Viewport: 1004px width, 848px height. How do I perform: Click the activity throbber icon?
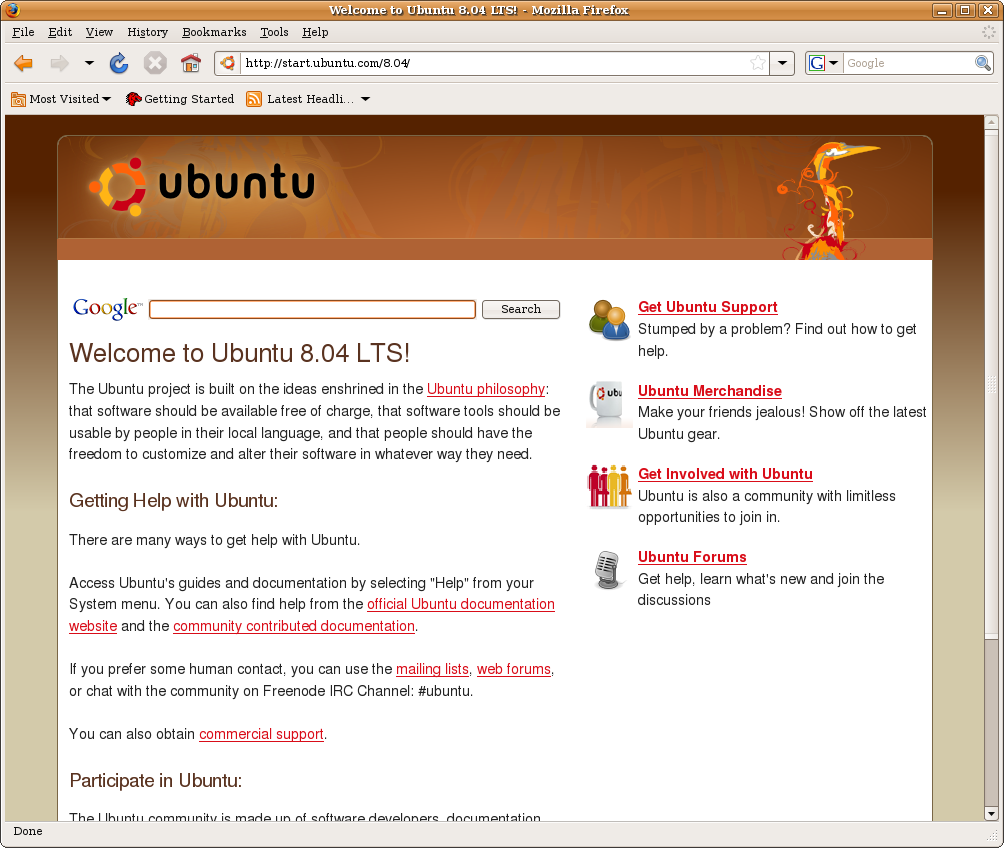pyautogui.click(x=989, y=32)
